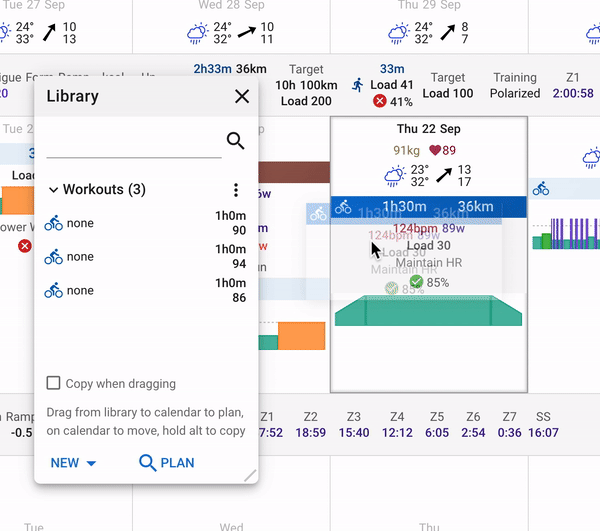Click bike icon in Thu 22 Sep ride header
600x531 pixels.
coord(343,207)
